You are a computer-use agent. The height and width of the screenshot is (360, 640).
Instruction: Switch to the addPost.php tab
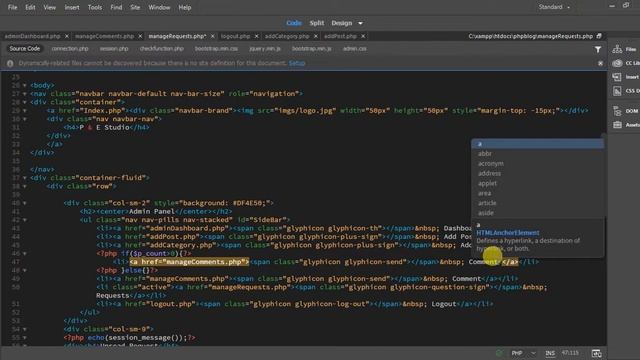(x=340, y=36)
